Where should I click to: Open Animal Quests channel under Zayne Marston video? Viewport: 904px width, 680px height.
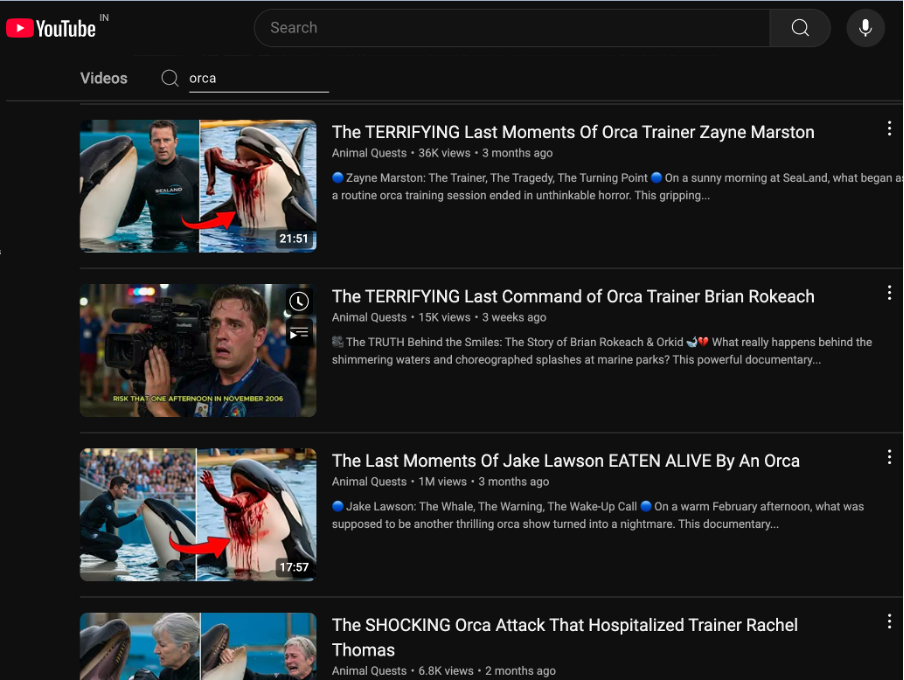tap(369, 153)
